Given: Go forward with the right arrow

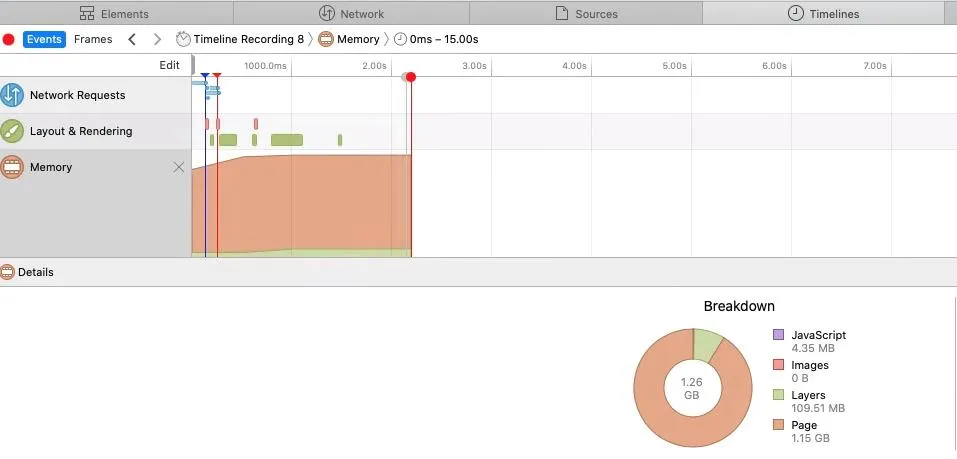Looking at the screenshot, I should pyautogui.click(x=156, y=40).
